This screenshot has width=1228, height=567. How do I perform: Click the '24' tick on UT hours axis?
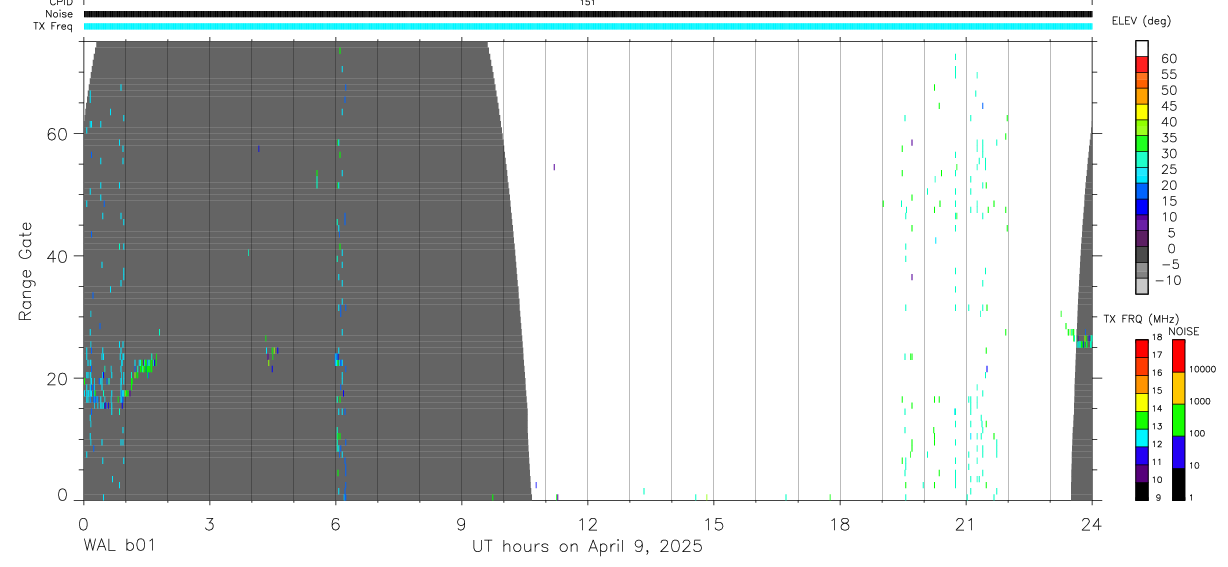[x=1091, y=523]
